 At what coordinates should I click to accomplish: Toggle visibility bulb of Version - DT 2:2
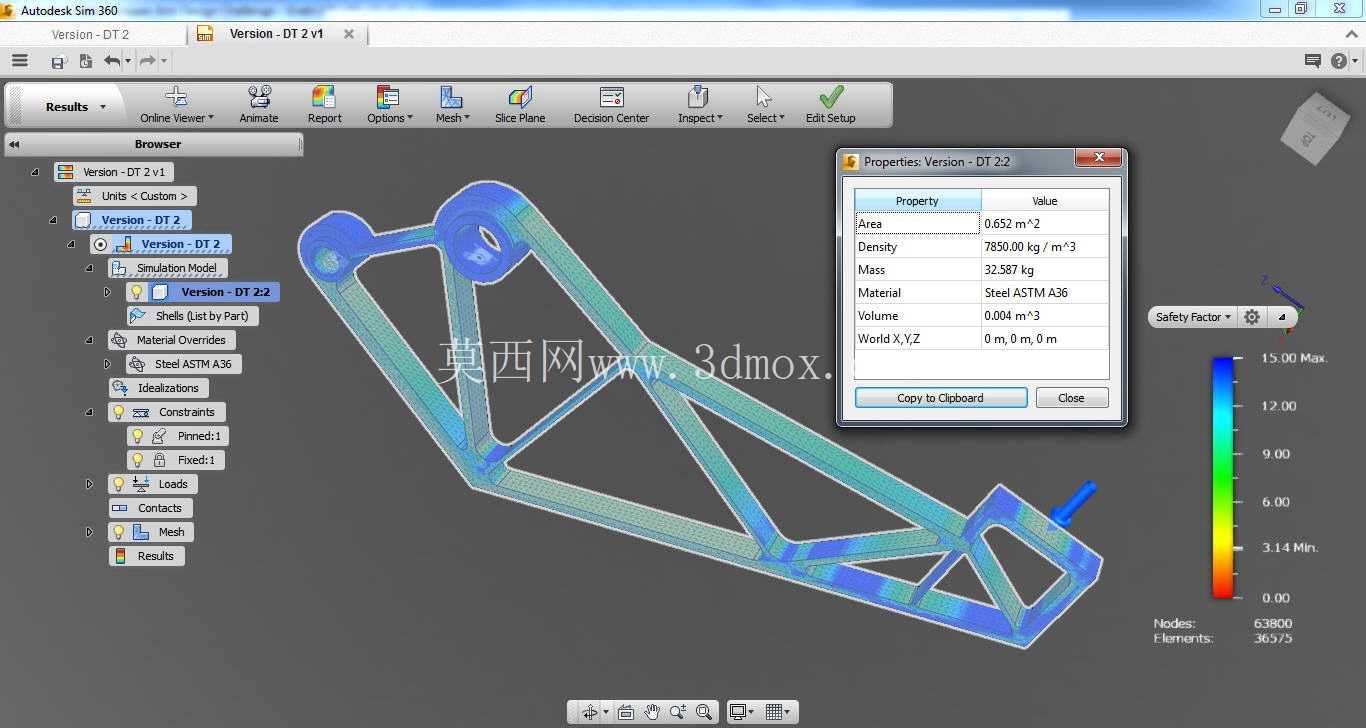(x=137, y=292)
